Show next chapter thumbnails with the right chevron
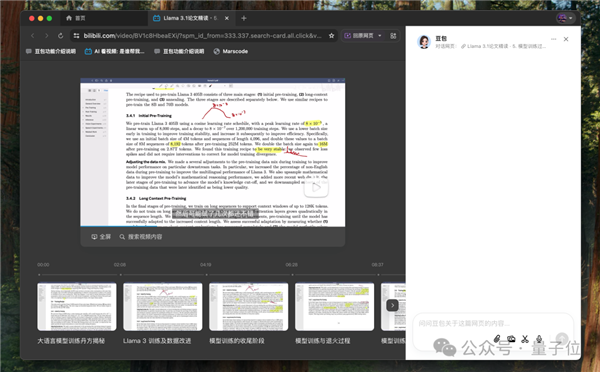This screenshot has height=372, width=600. tap(392, 305)
